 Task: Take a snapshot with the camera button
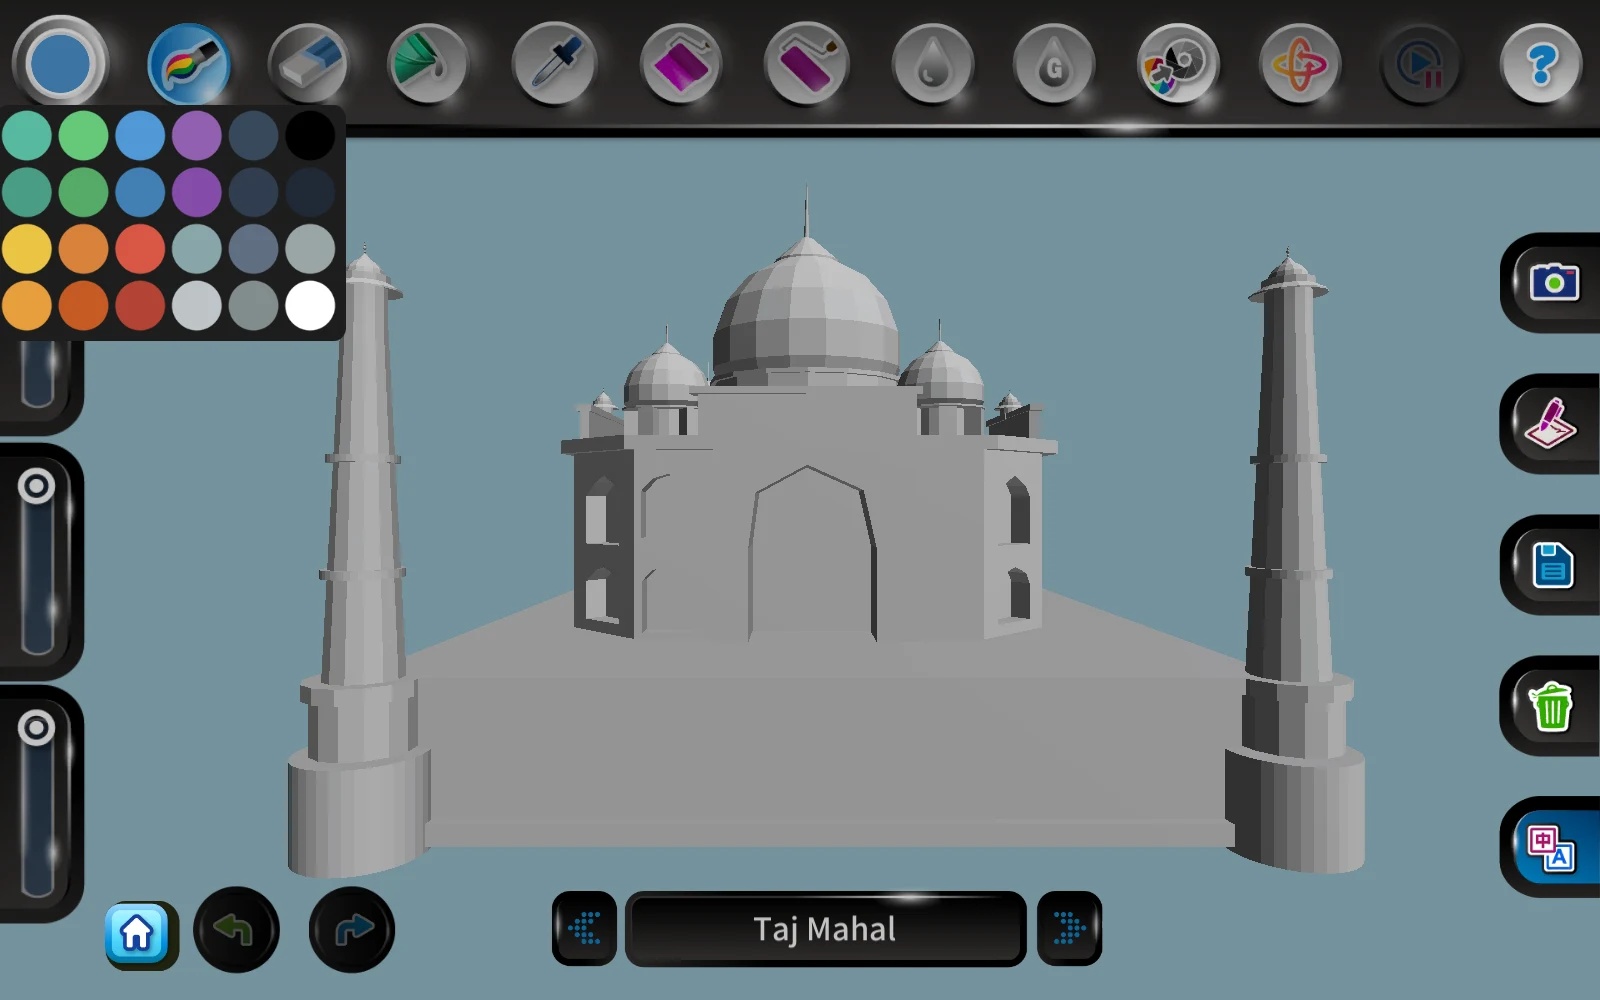(1553, 283)
